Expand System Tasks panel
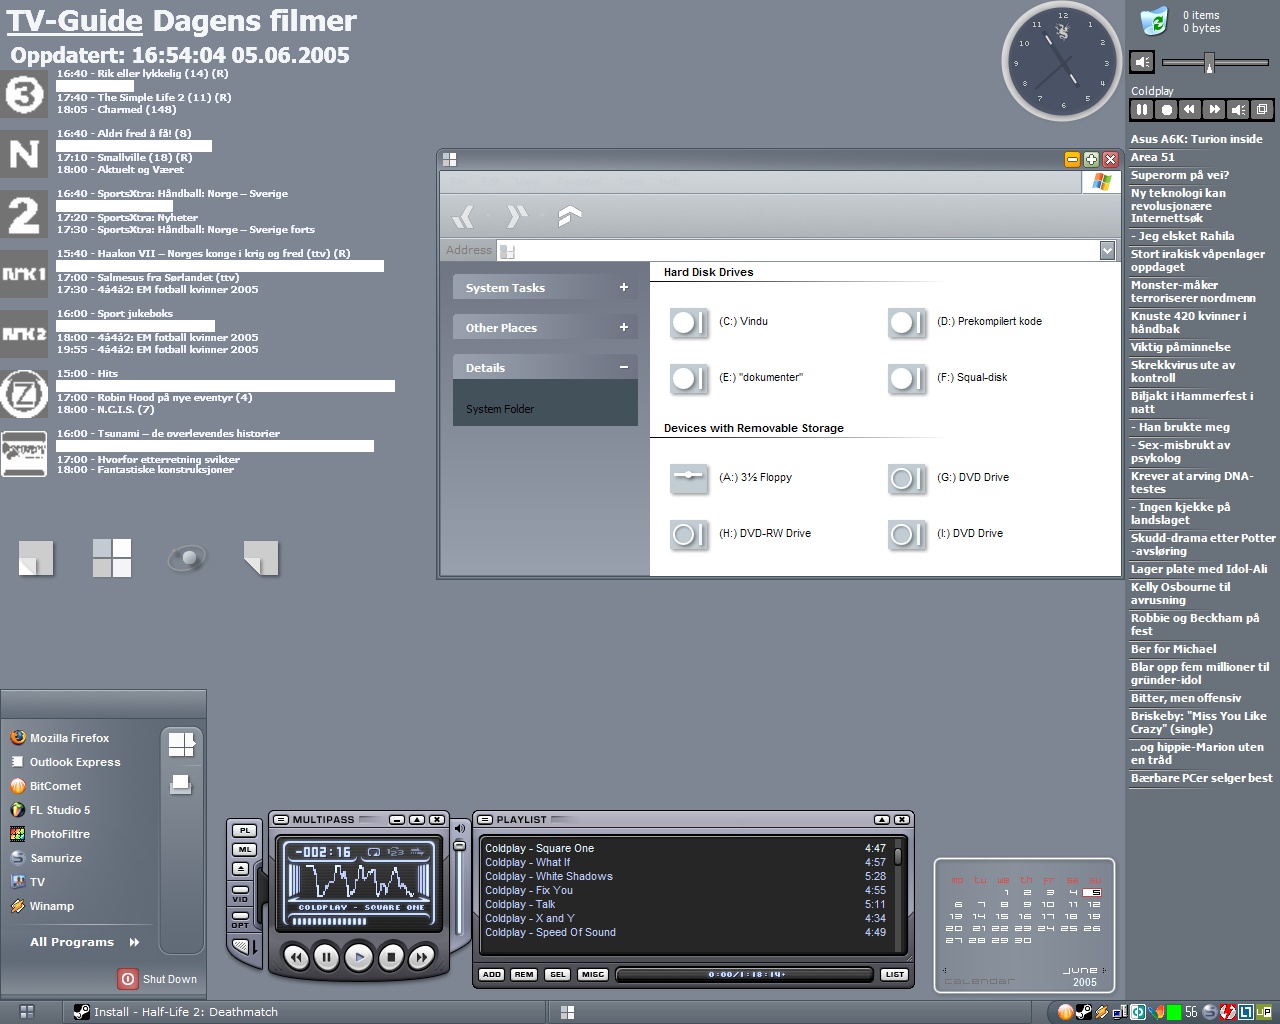 [545, 288]
